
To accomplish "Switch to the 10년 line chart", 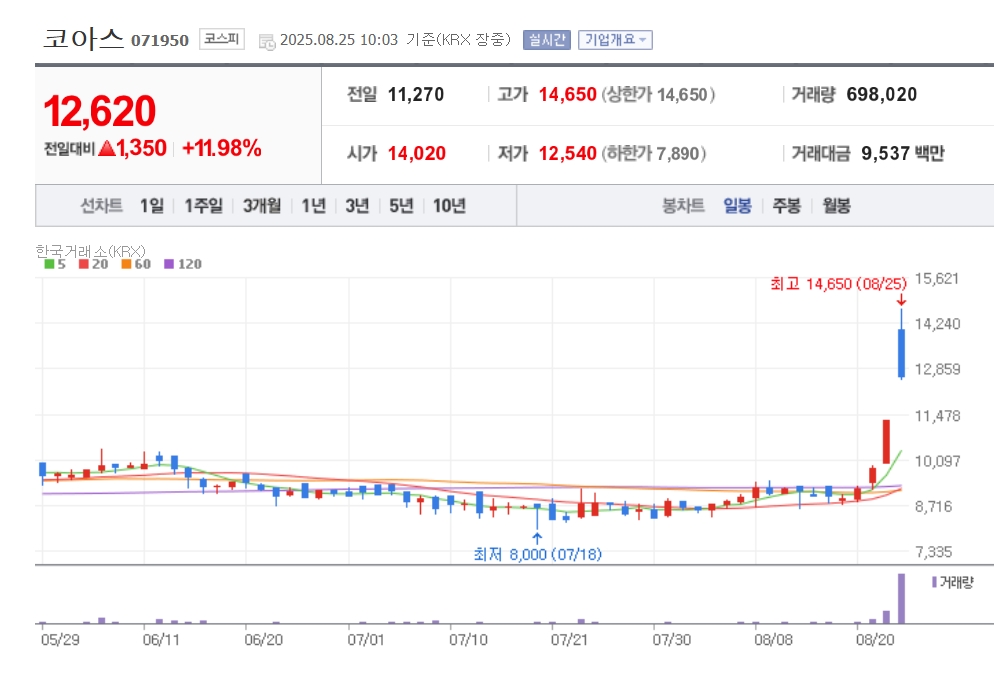I will click(449, 205).
